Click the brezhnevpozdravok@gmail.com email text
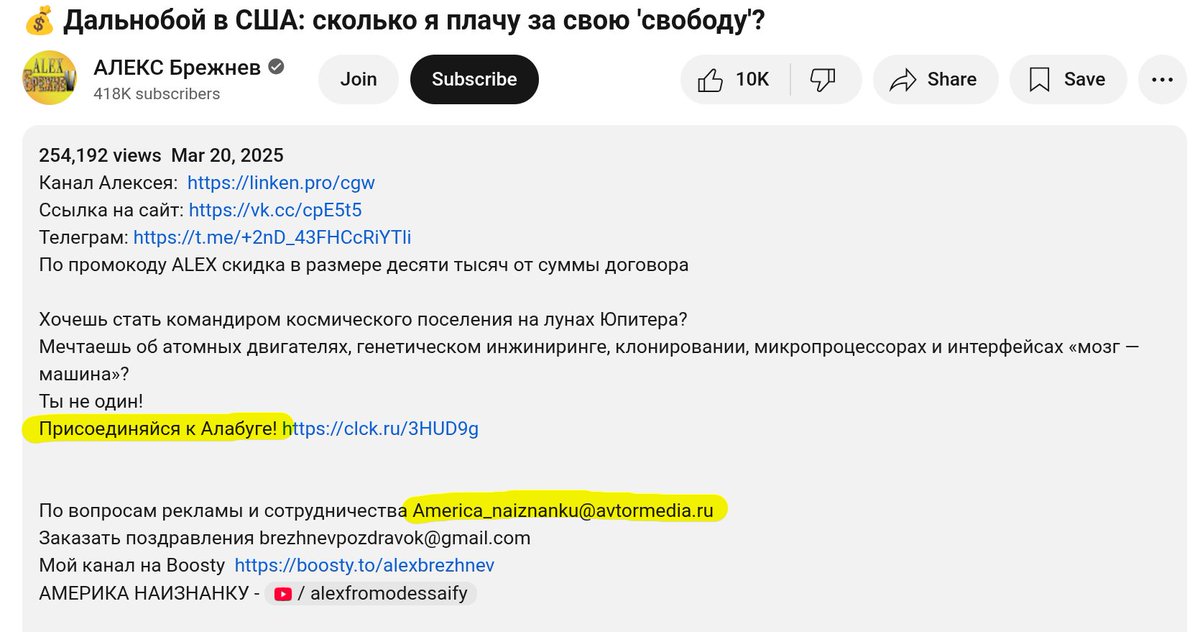The width and height of the screenshot is (1200, 632). tap(394, 538)
